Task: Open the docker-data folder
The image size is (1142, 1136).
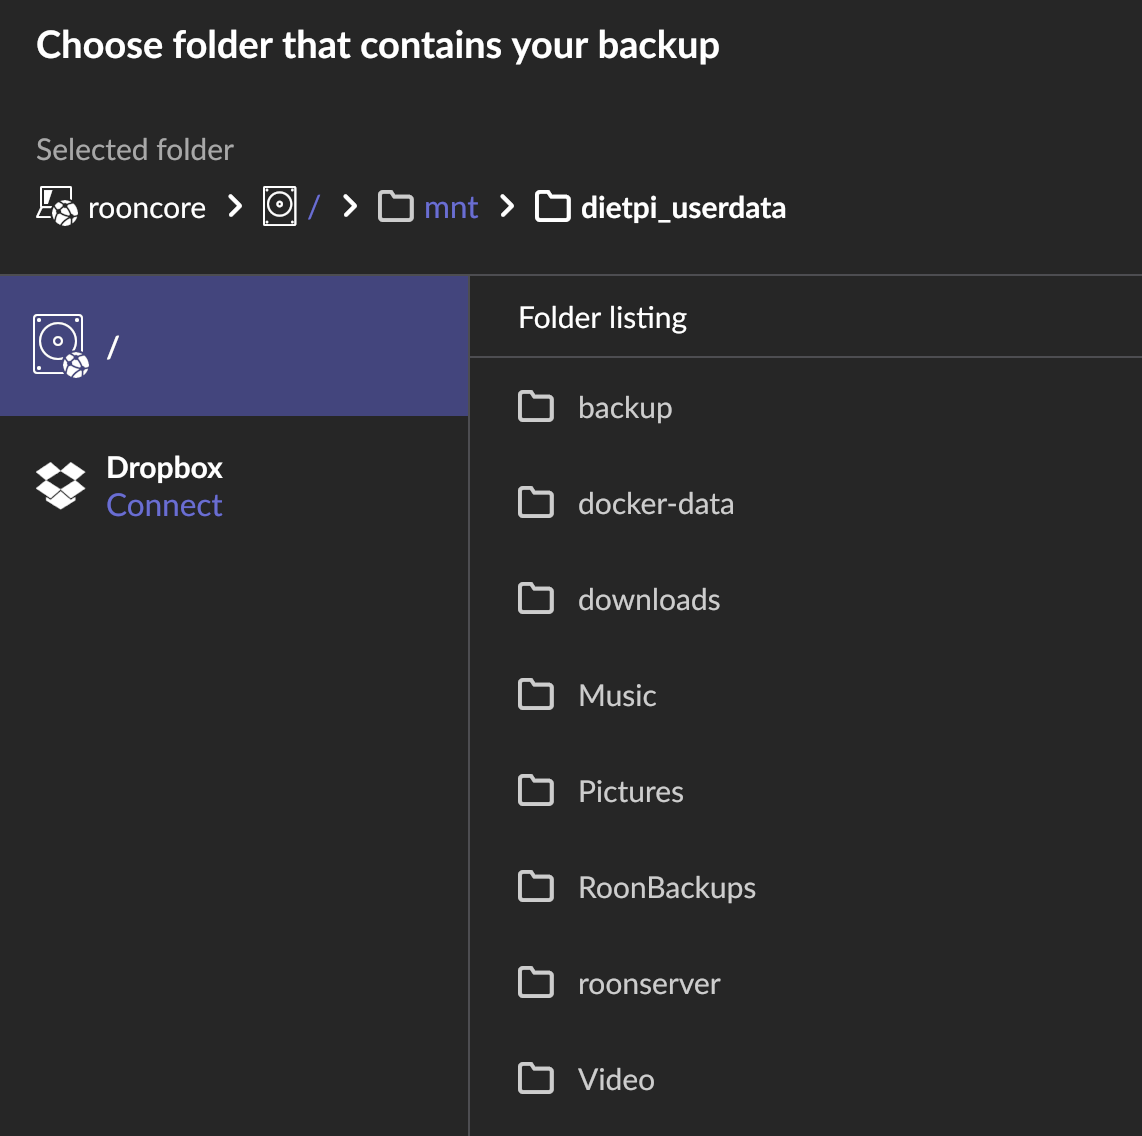Action: [x=655, y=504]
